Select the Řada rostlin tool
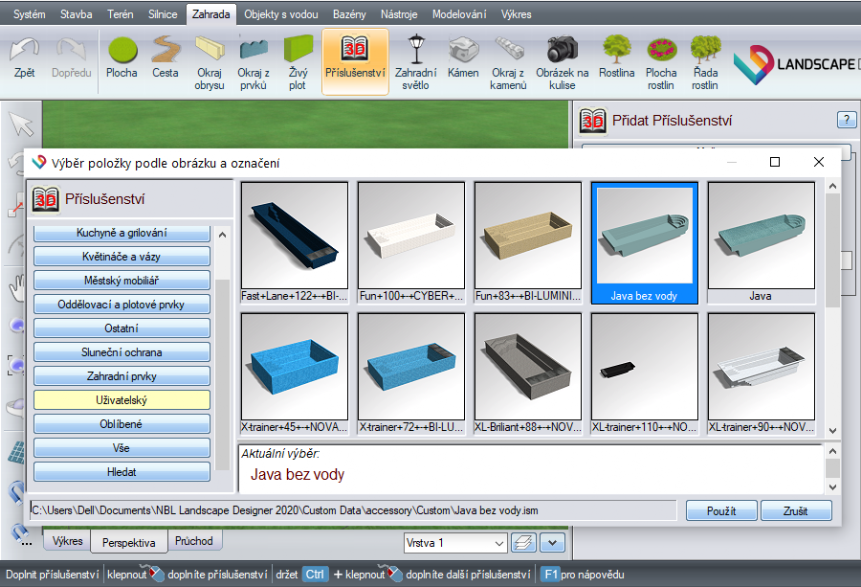Viewport: 861px width, 587px height. [705, 63]
